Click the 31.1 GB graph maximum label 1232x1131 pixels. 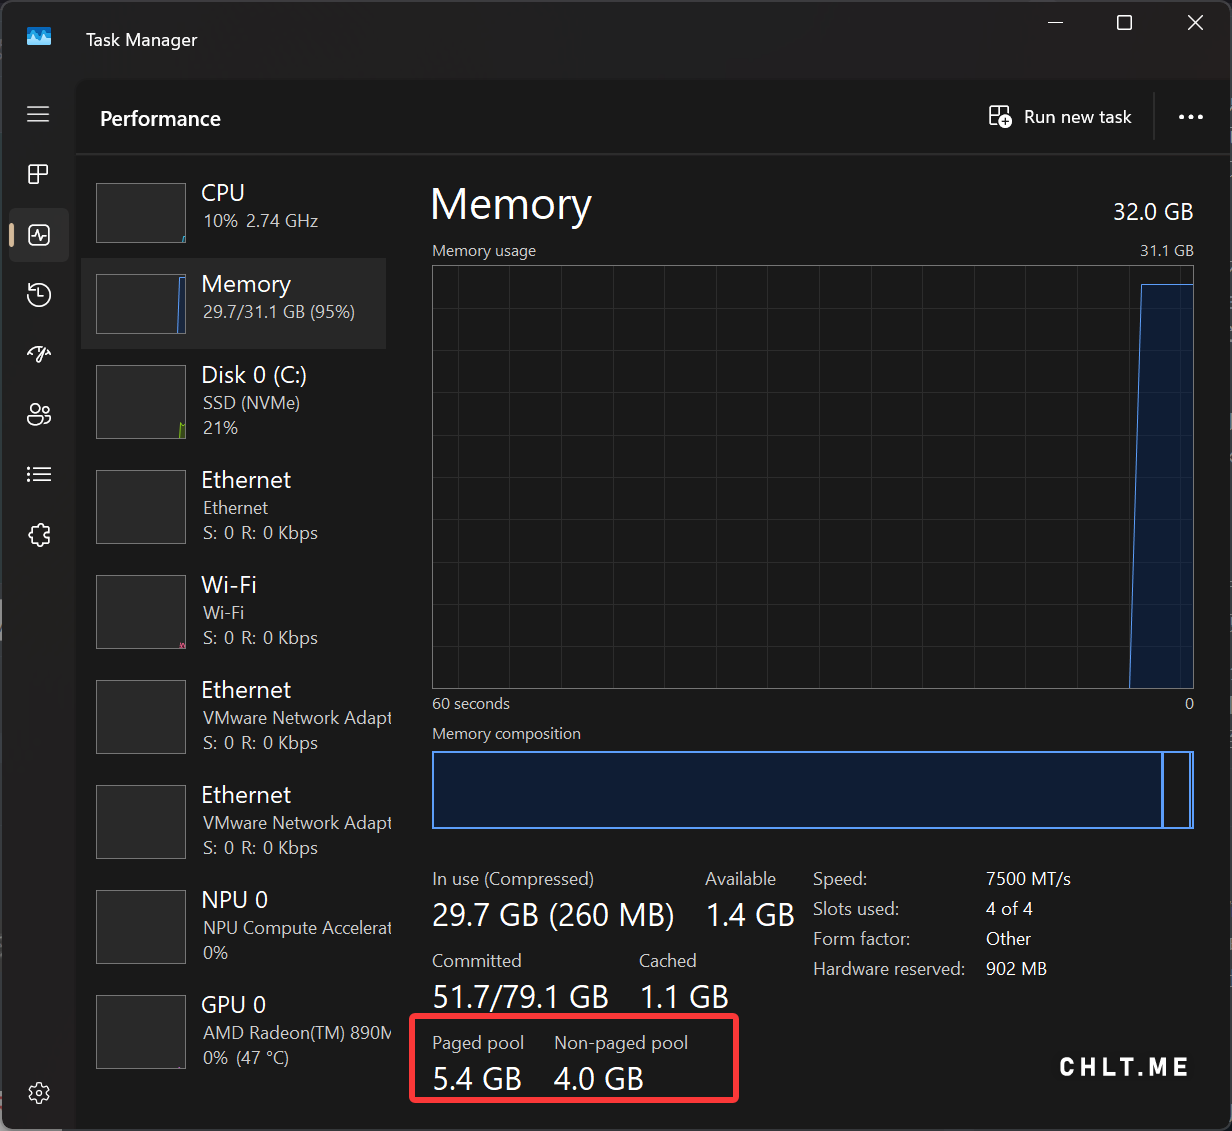(1167, 251)
